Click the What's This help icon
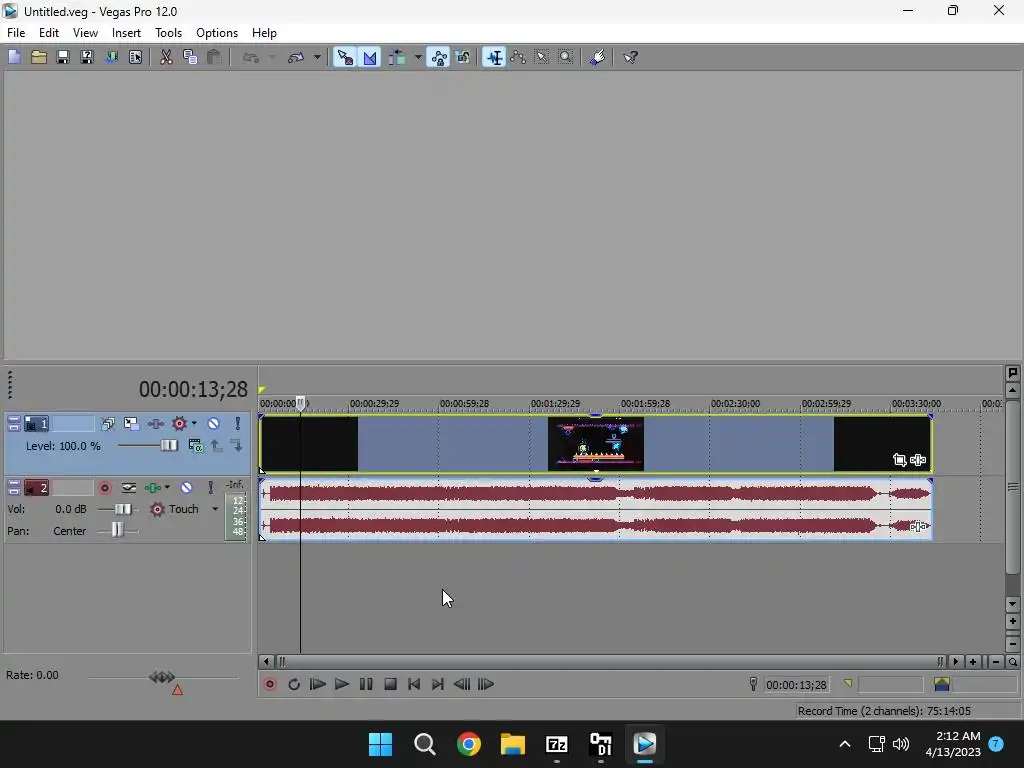 point(630,57)
